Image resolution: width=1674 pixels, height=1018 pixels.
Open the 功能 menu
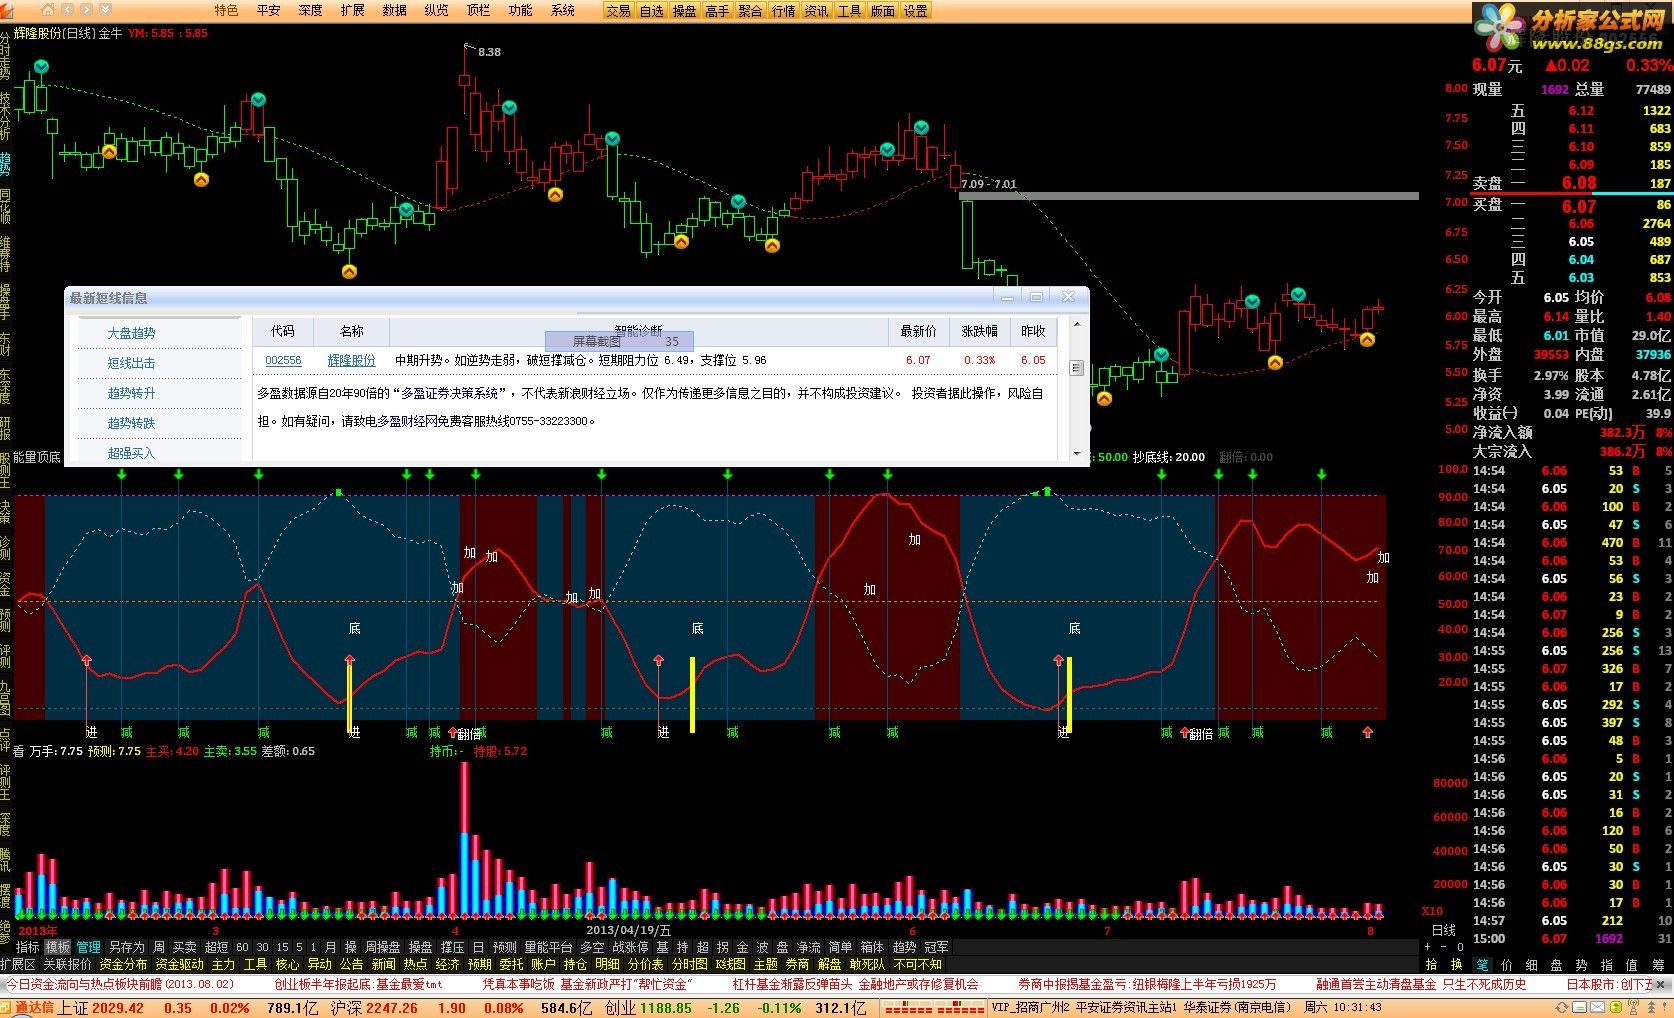(520, 10)
